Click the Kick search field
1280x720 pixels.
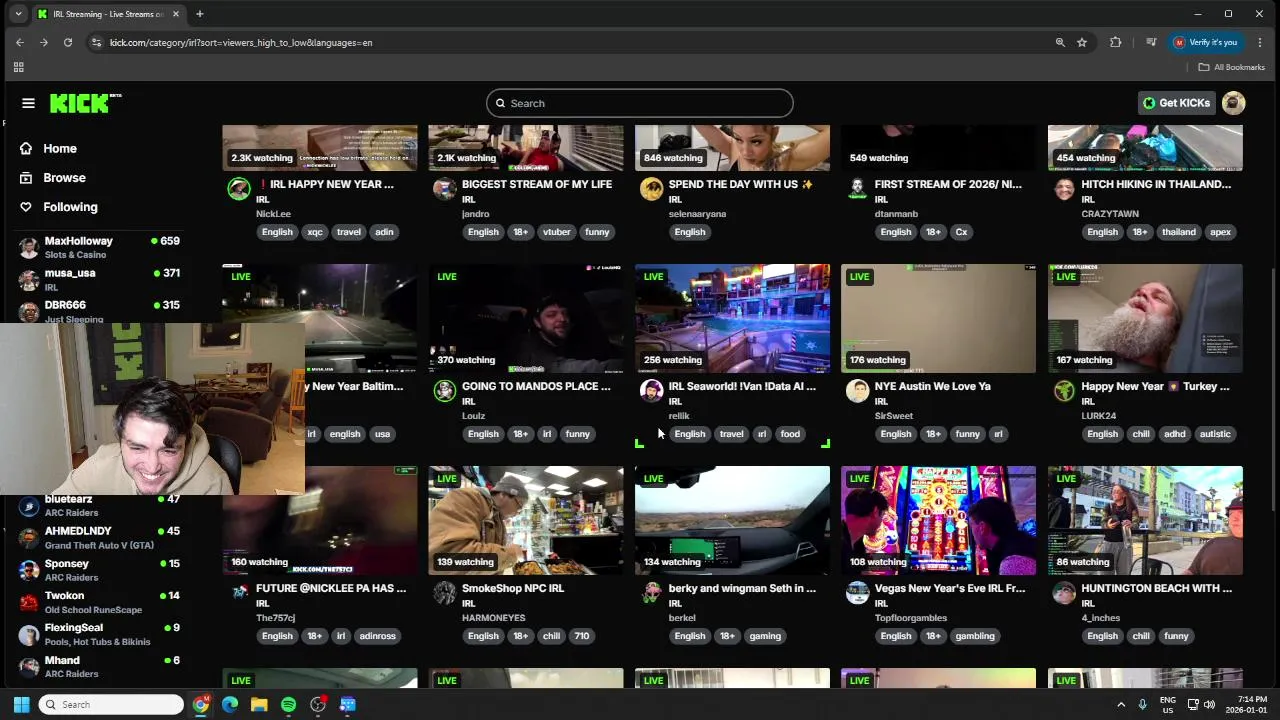pos(640,103)
